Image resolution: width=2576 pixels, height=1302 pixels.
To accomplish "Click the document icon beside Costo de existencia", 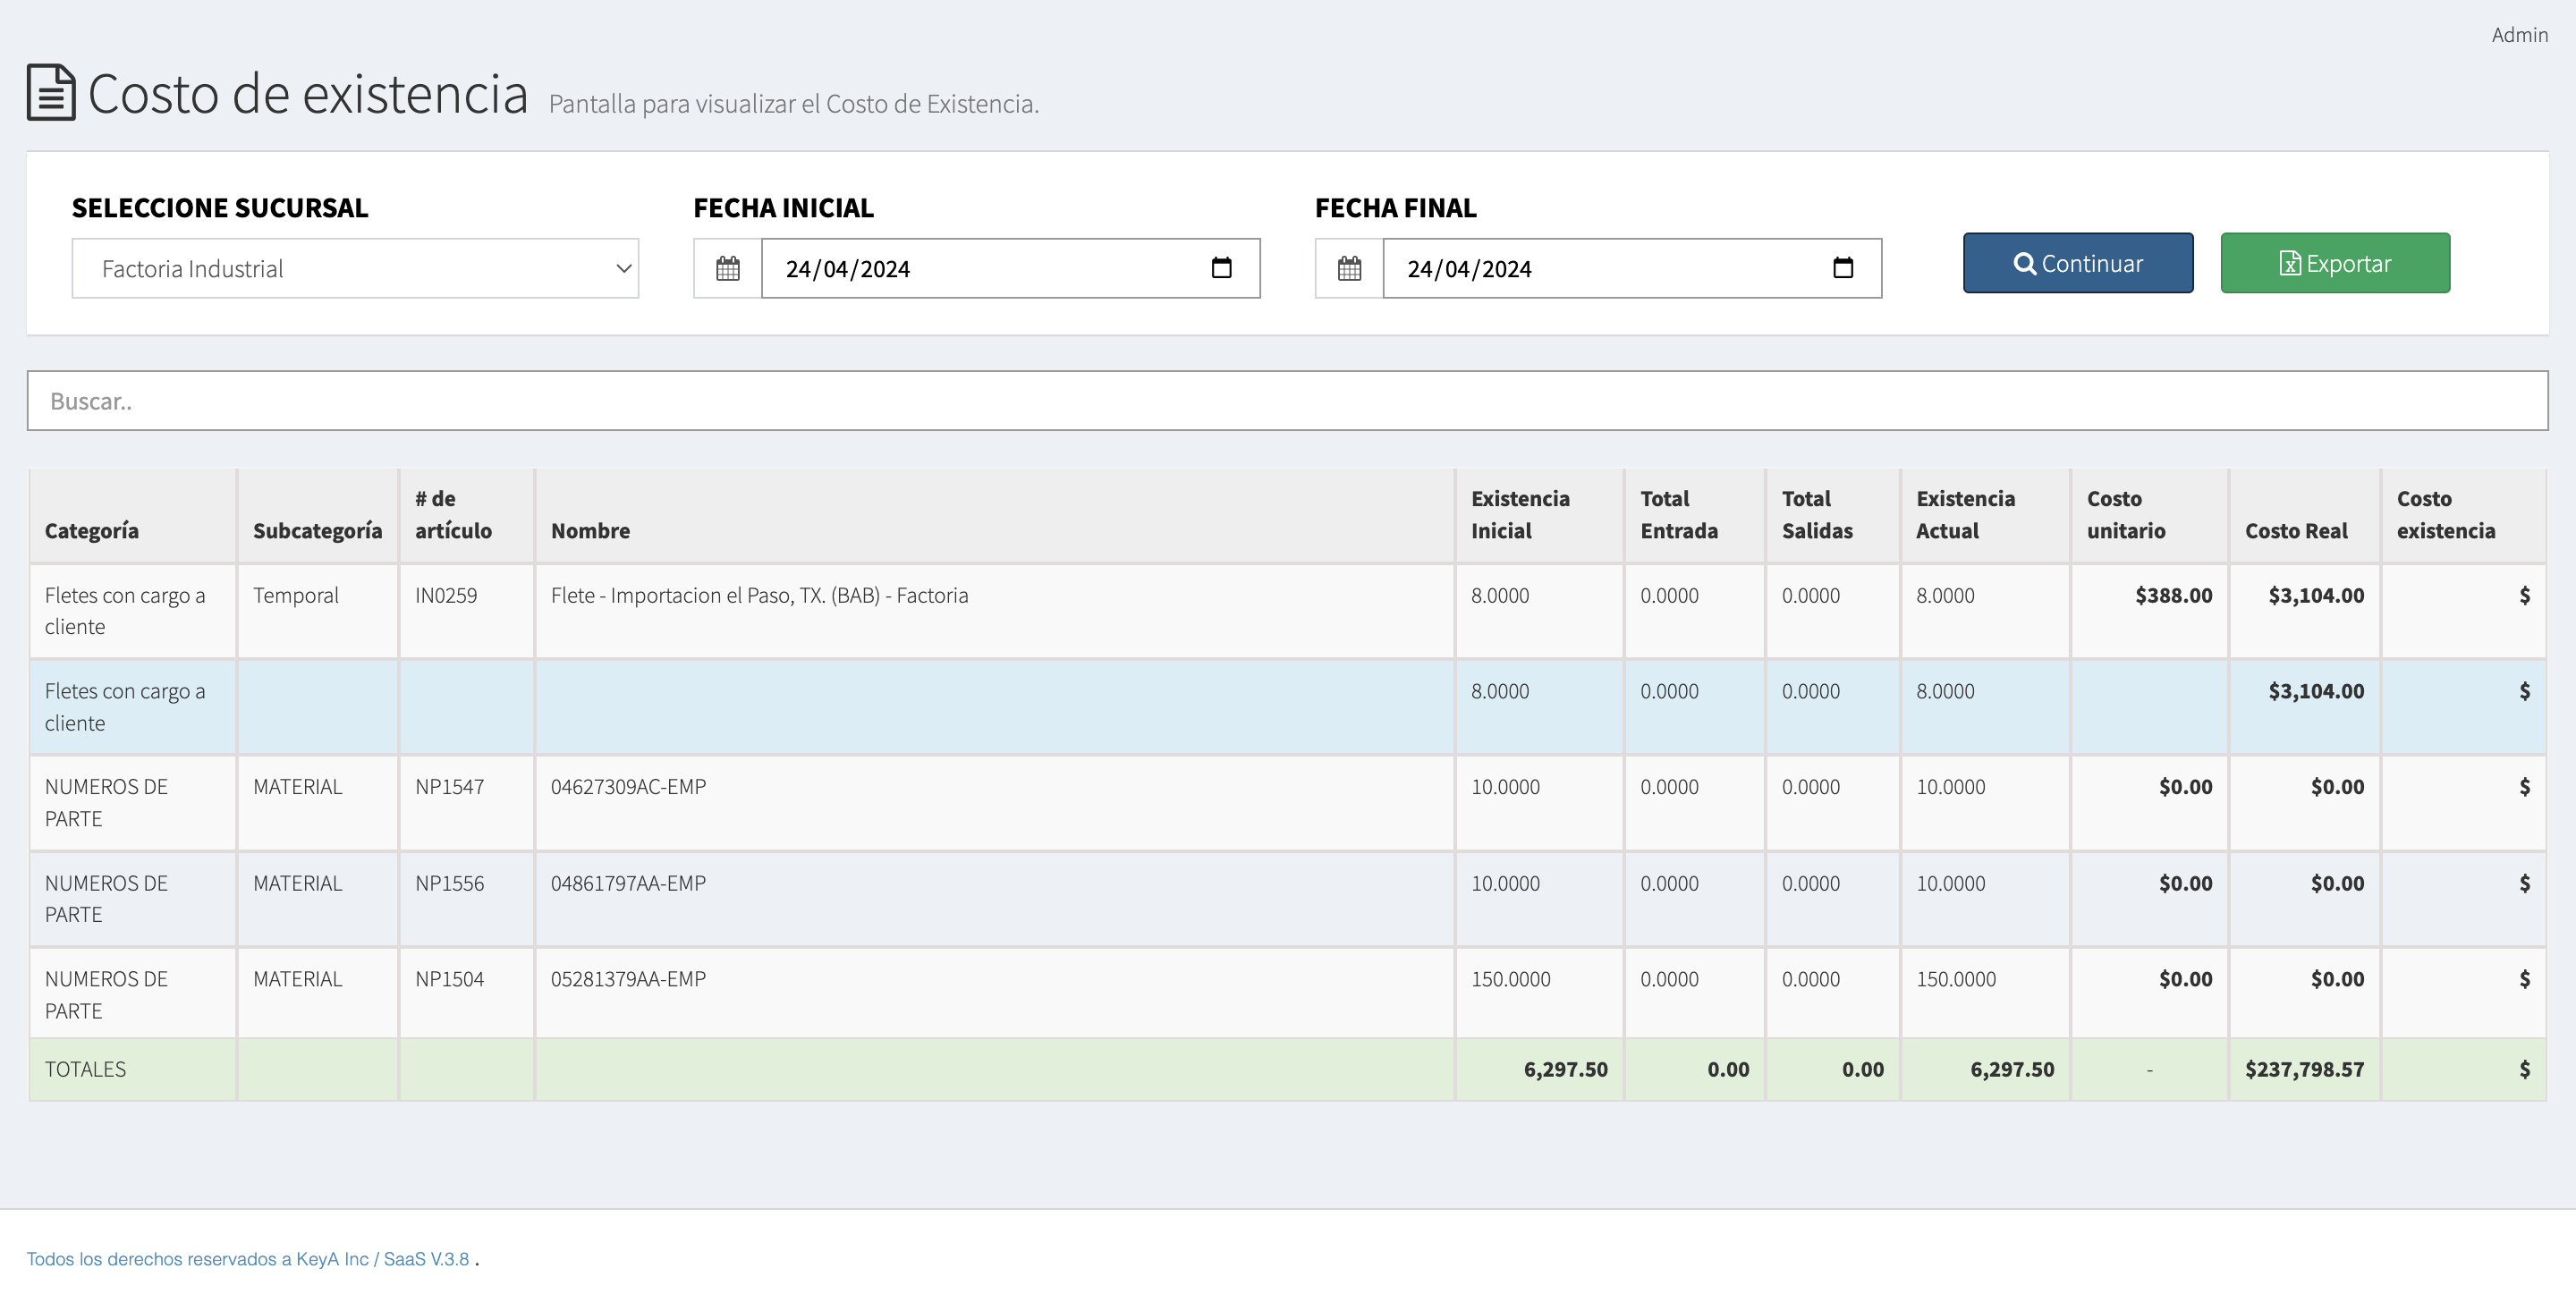I will pos(51,93).
